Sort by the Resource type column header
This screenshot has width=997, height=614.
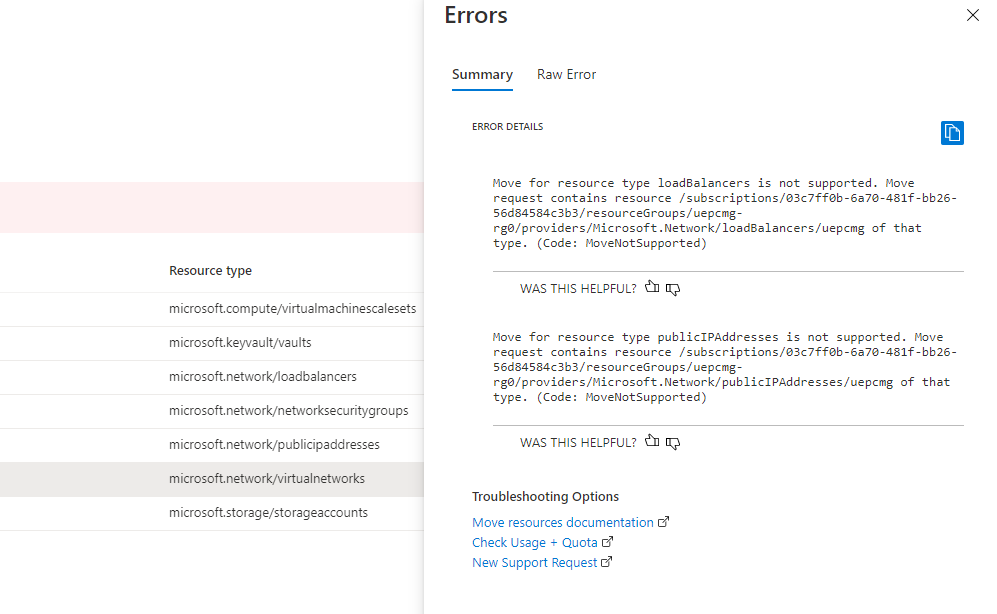pyautogui.click(x=210, y=270)
